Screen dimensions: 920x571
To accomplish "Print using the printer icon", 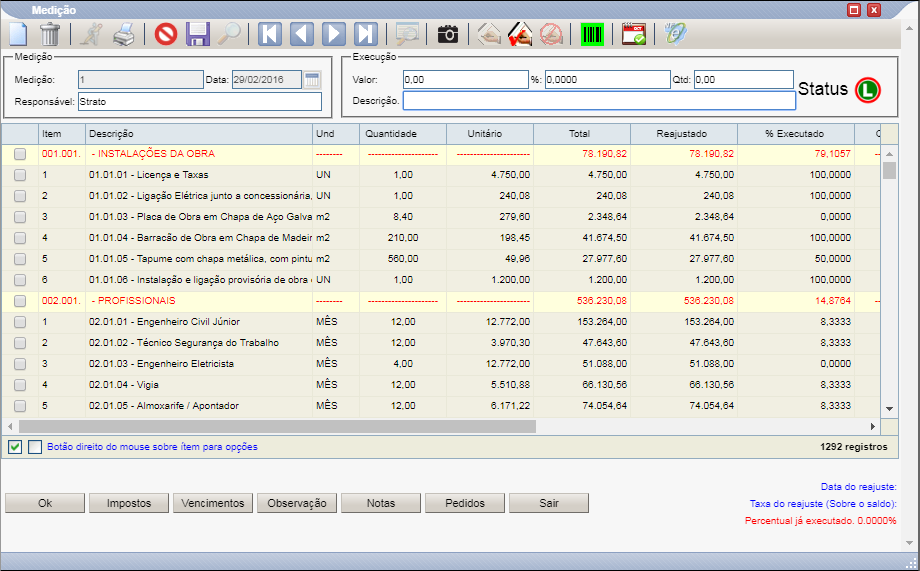I will tap(124, 34).
